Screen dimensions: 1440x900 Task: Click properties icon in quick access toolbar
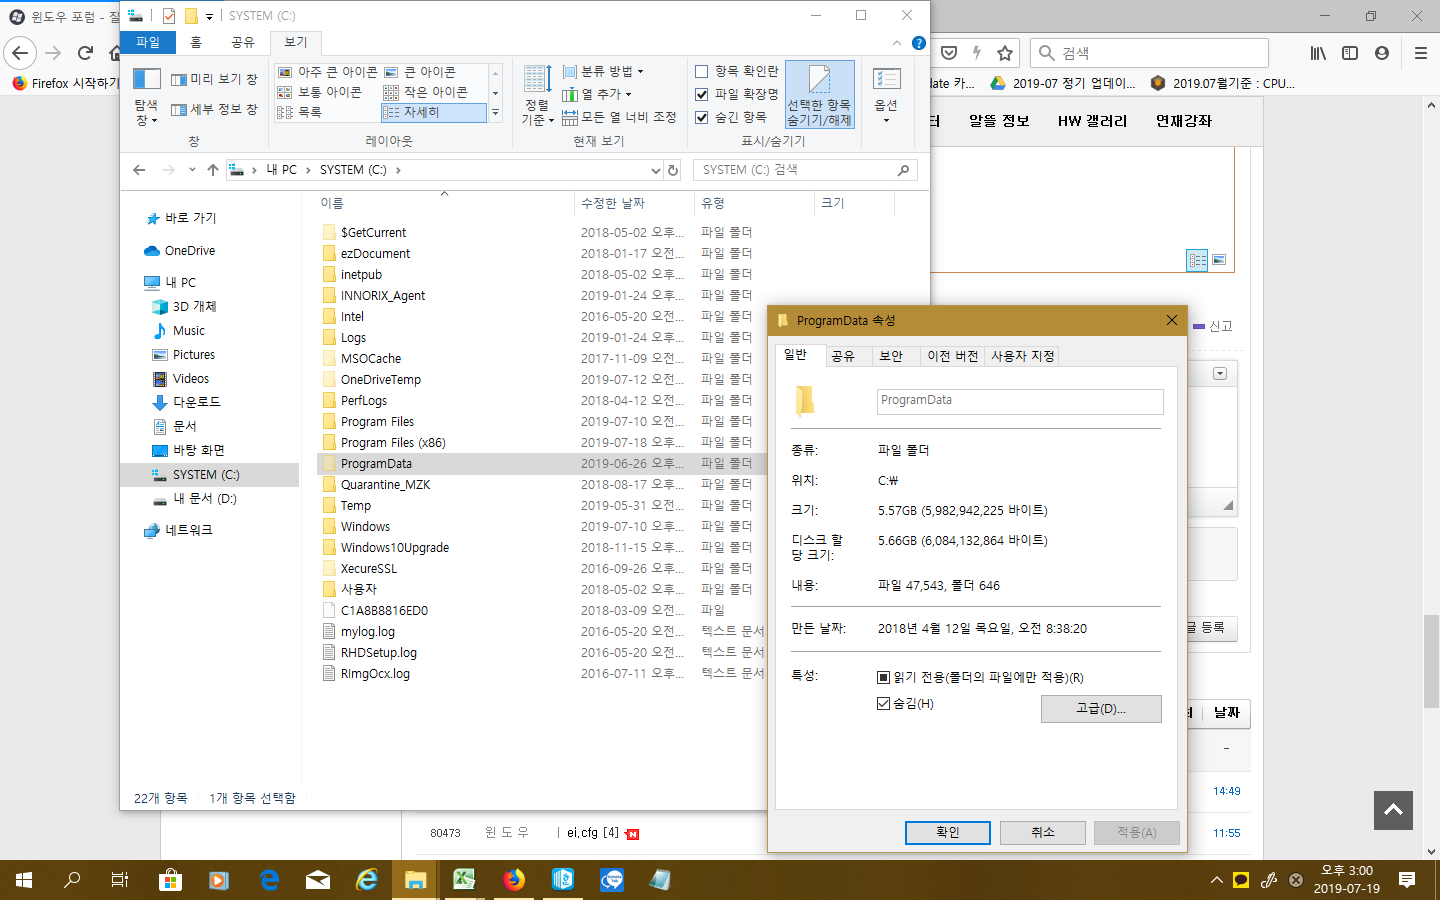tap(169, 16)
